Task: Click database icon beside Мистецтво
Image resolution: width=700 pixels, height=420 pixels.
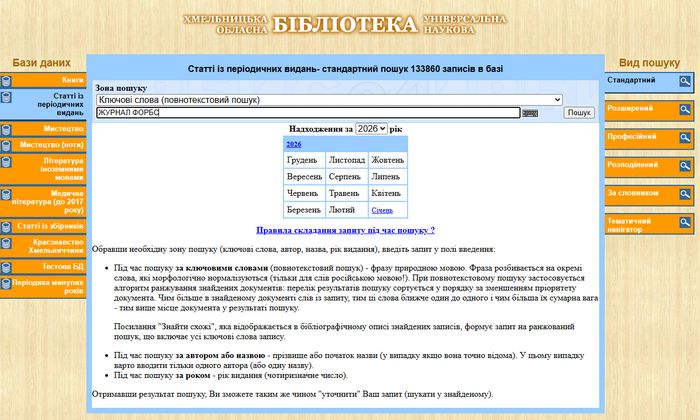Action: [6, 129]
